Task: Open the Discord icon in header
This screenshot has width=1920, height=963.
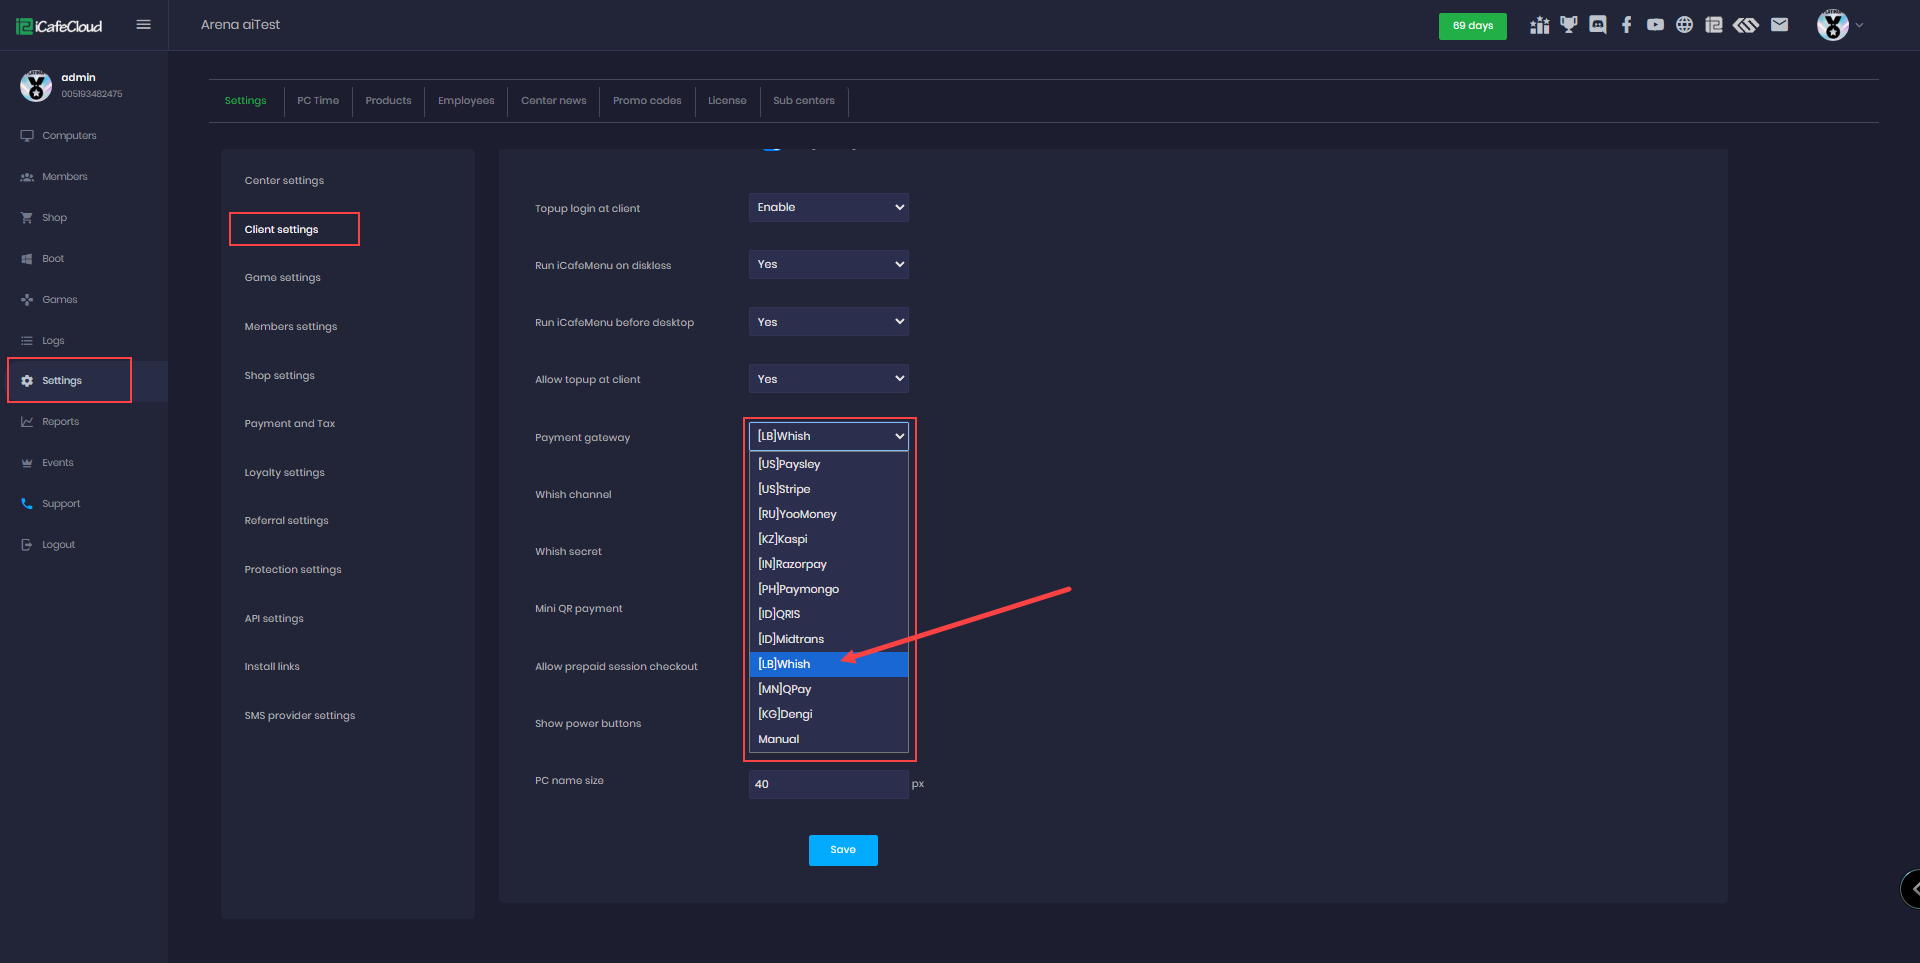Action: point(1598,25)
